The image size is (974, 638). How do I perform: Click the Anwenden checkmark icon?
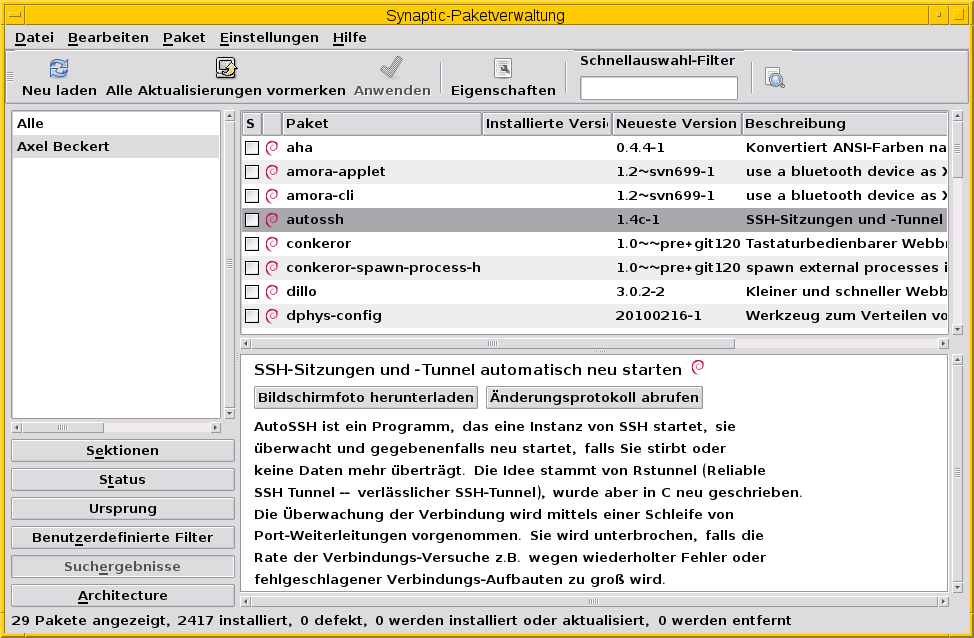(x=391, y=68)
